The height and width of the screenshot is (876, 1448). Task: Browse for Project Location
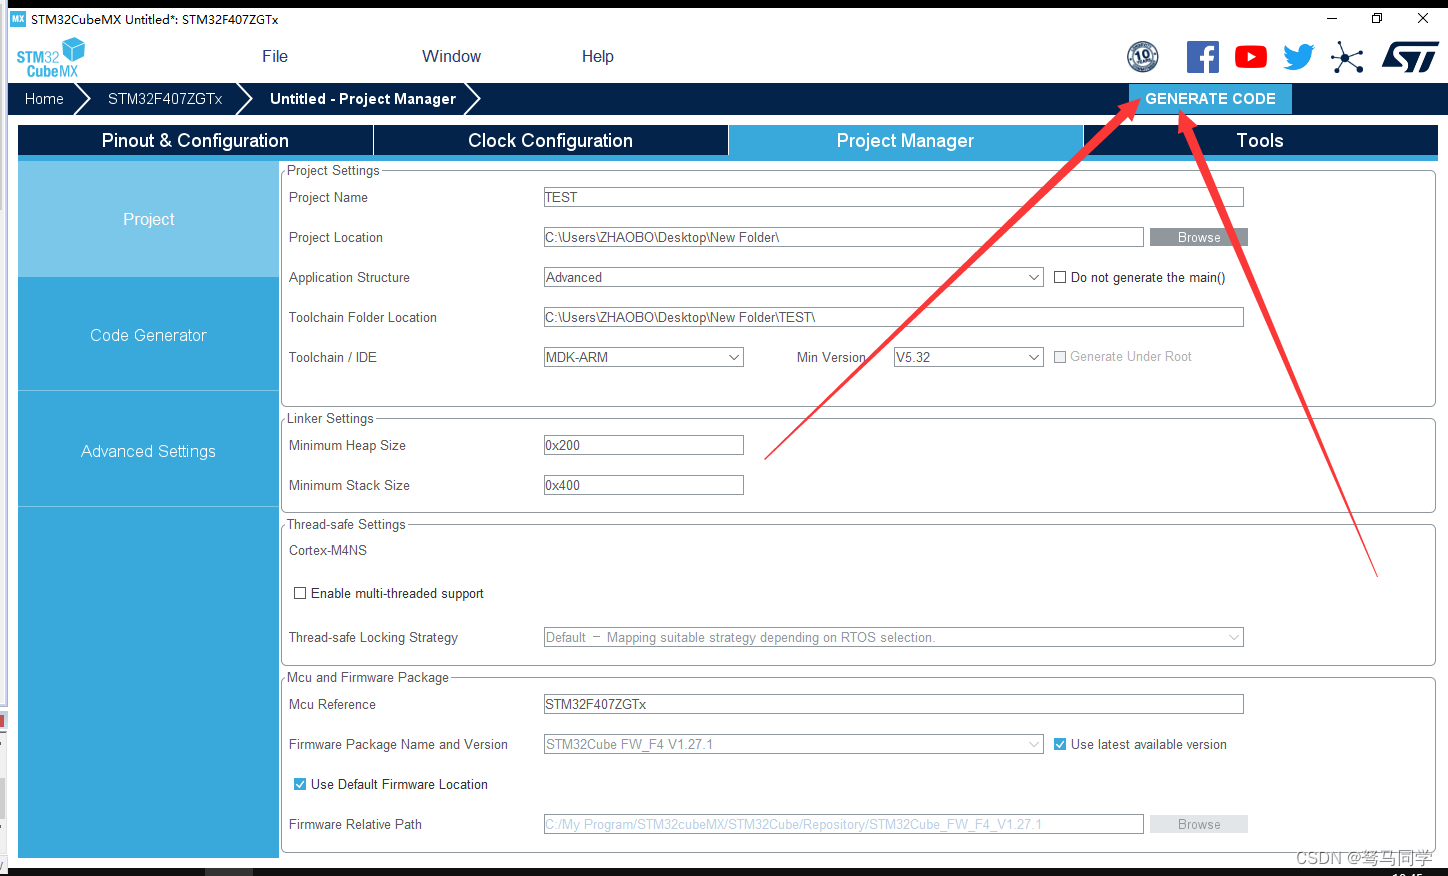(1199, 237)
